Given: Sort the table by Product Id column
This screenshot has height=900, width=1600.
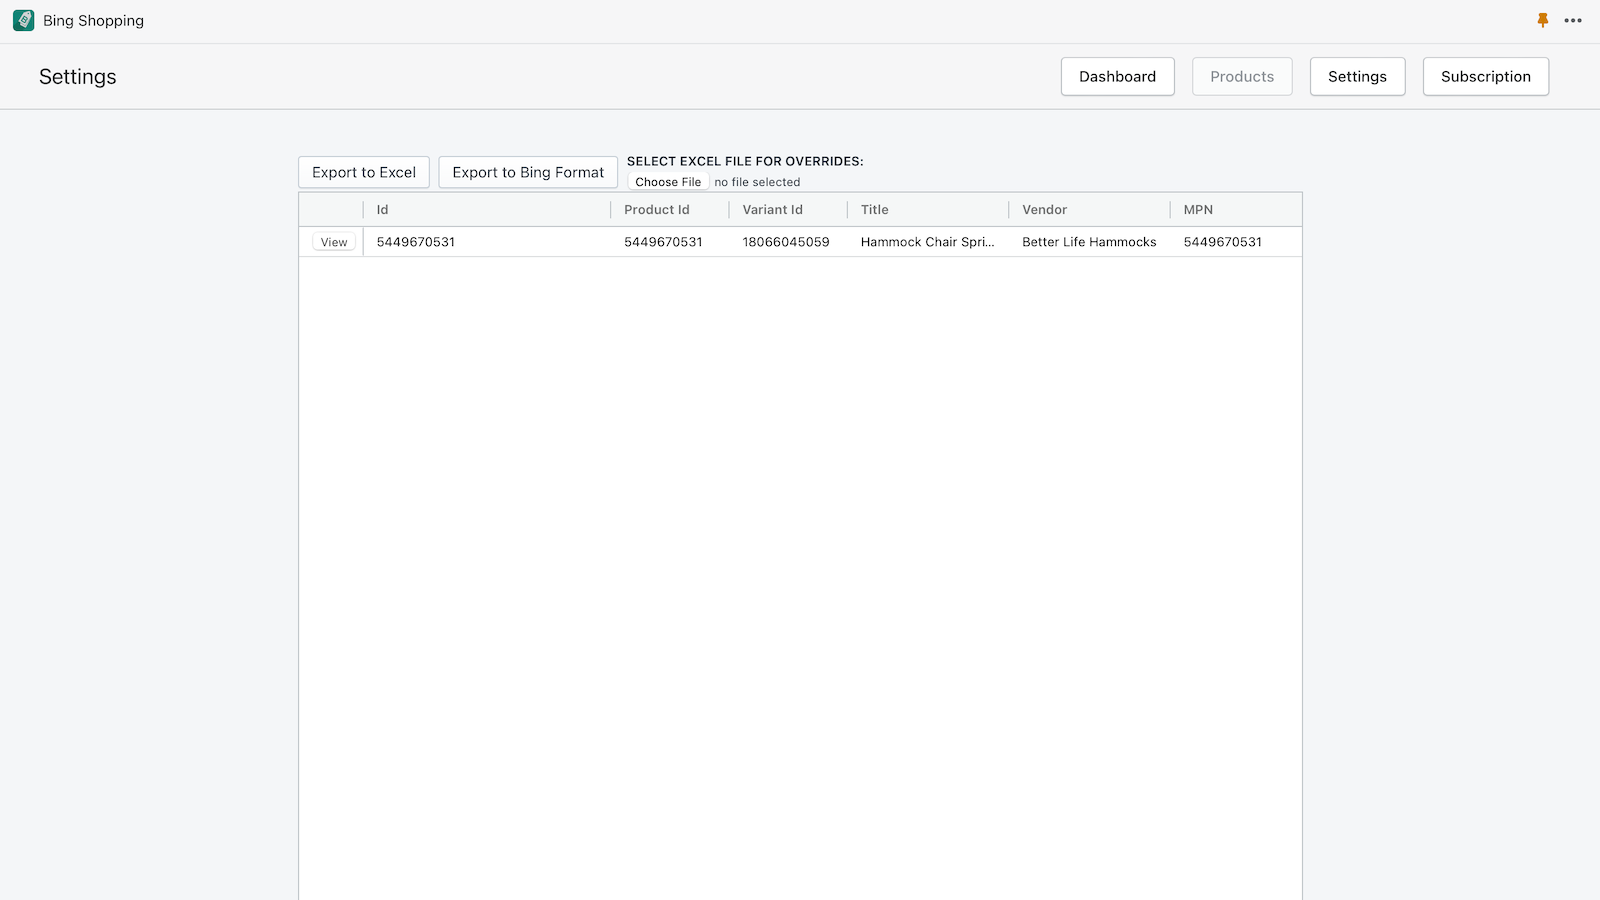Looking at the screenshot, I should (656, 209).
